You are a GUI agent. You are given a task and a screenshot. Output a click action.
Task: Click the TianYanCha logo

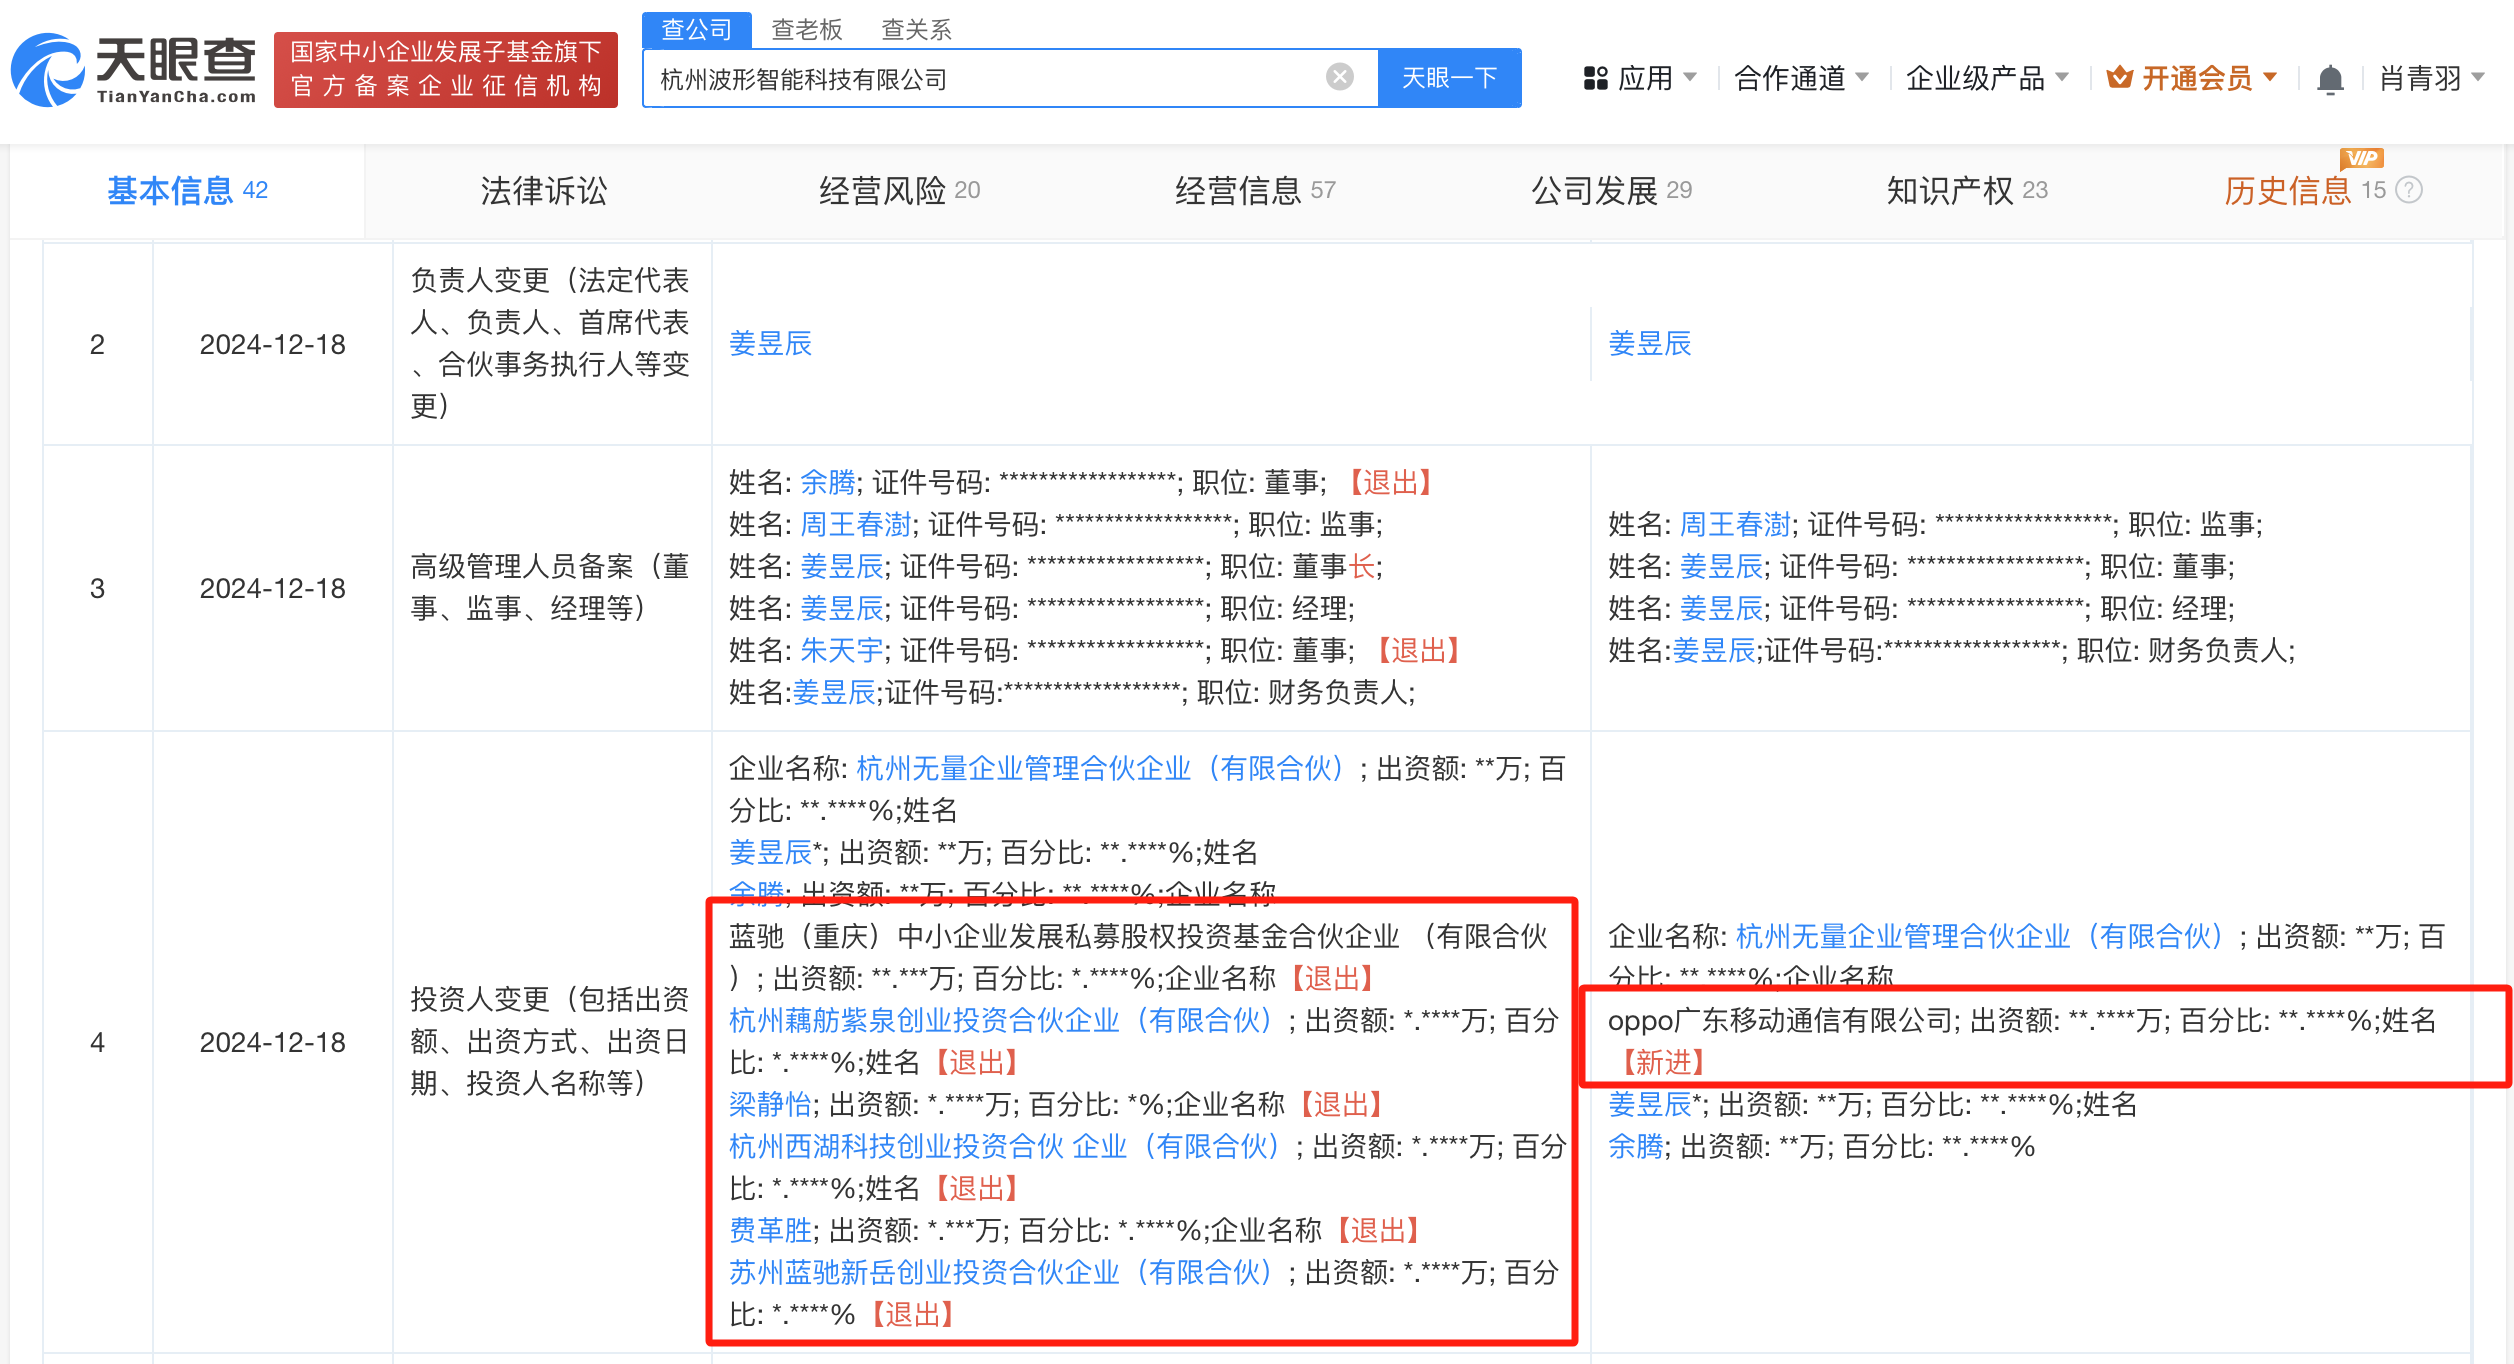pyautogui.click(x=133, y=70)
